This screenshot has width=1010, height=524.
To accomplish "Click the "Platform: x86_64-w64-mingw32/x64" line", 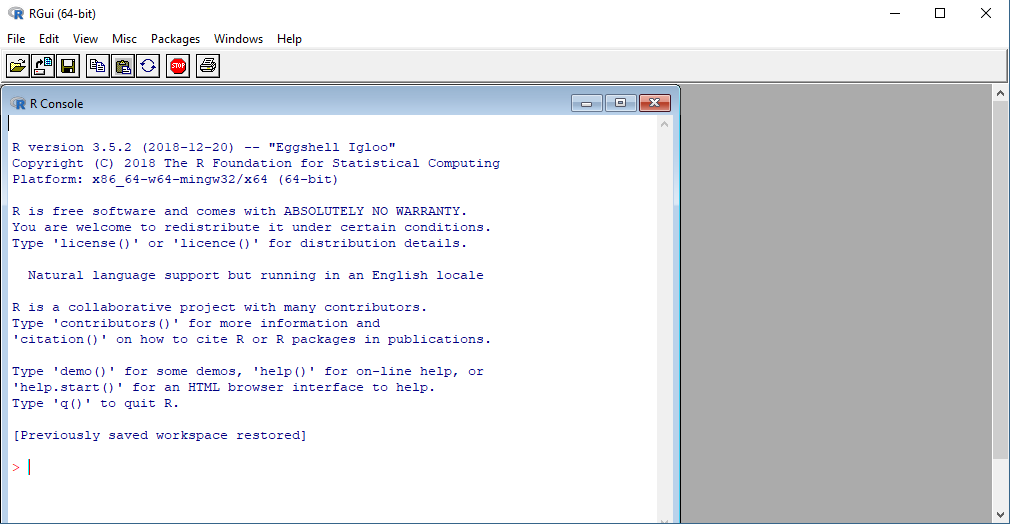I will 175,180.
